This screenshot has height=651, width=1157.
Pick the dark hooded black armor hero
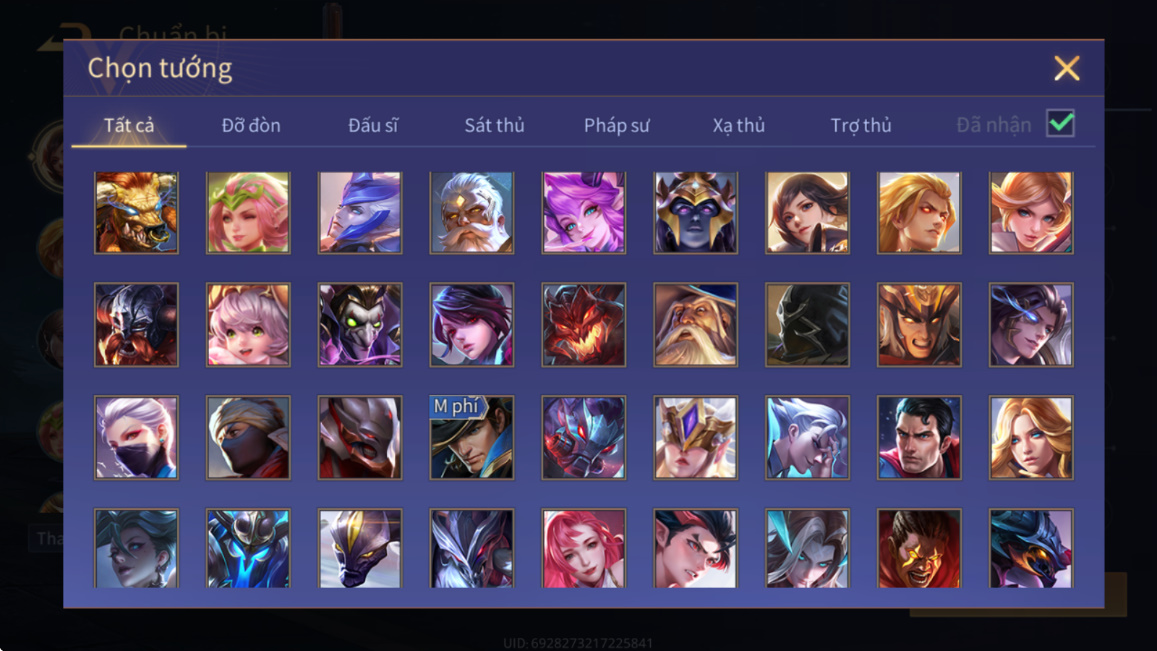coord(807,325)
